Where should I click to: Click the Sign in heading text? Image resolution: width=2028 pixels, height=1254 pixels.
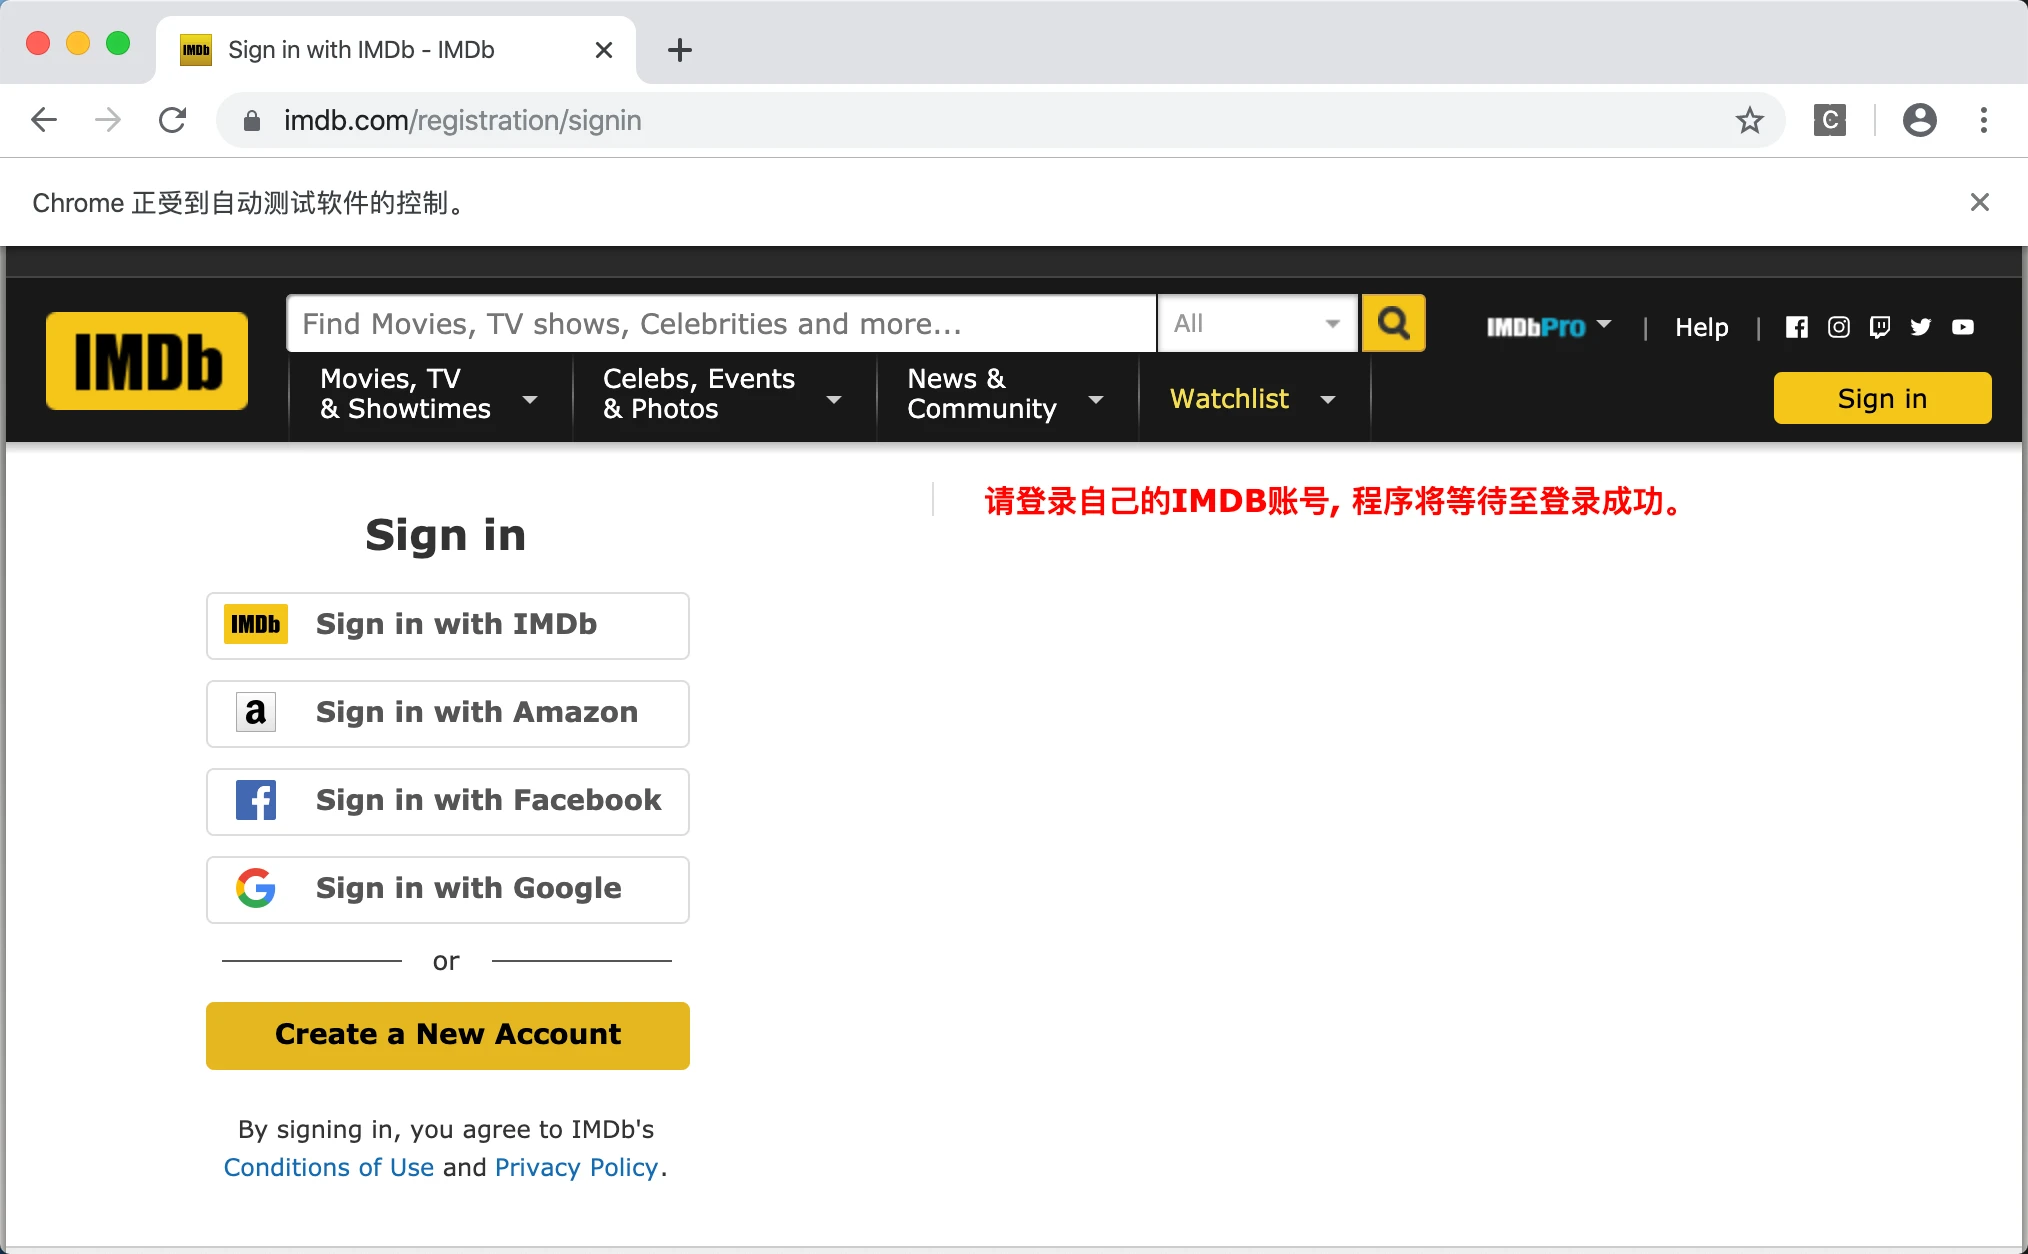click(x=446, y=534)
